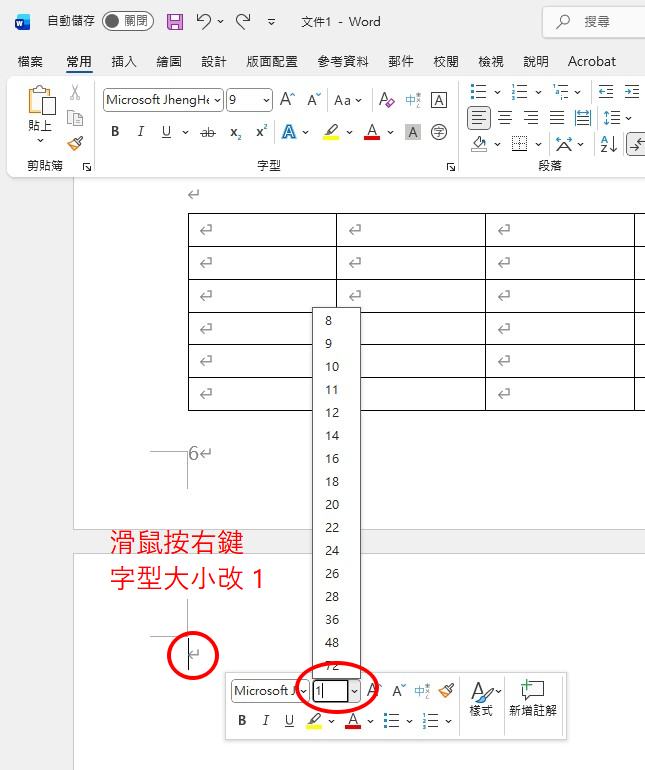Click 新增註解 button in mini toolbar
The image size is (645, 770).
533,698
